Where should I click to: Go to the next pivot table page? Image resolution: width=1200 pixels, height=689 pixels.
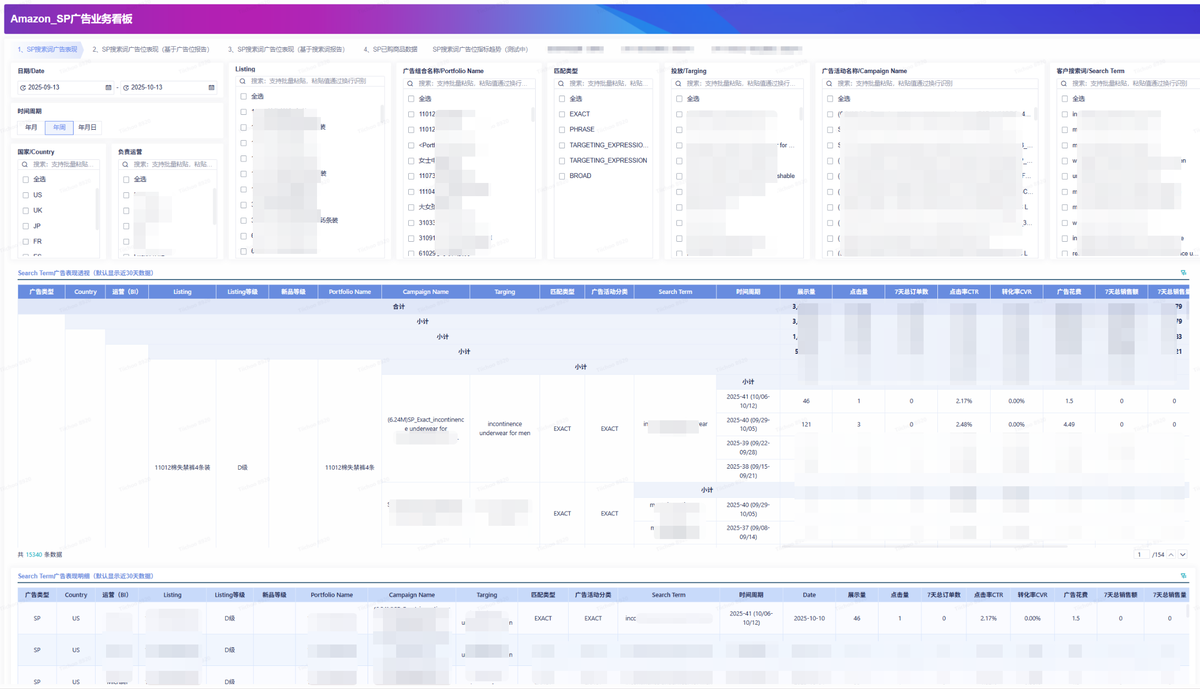coord(1183,554)
